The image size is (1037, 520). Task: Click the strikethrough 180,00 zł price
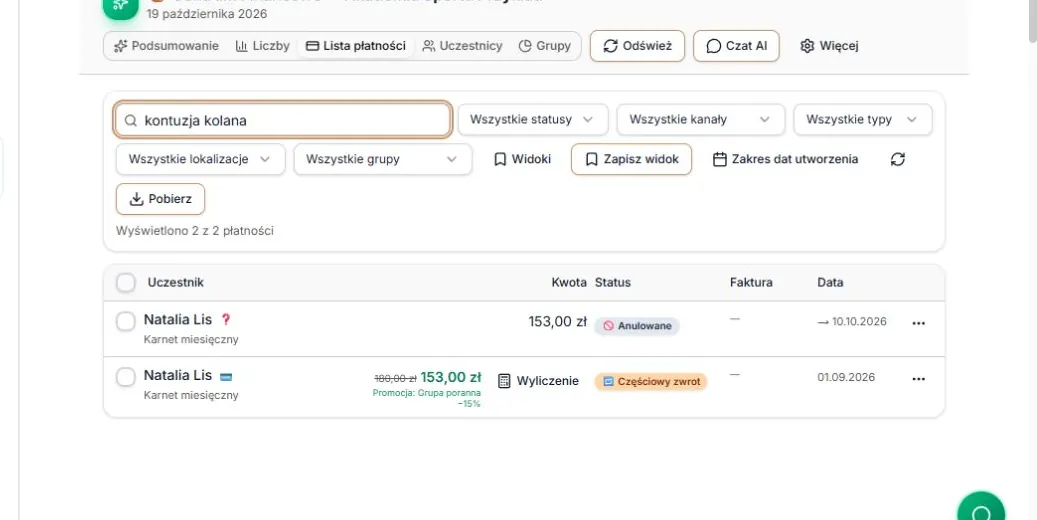coord(395,378)
